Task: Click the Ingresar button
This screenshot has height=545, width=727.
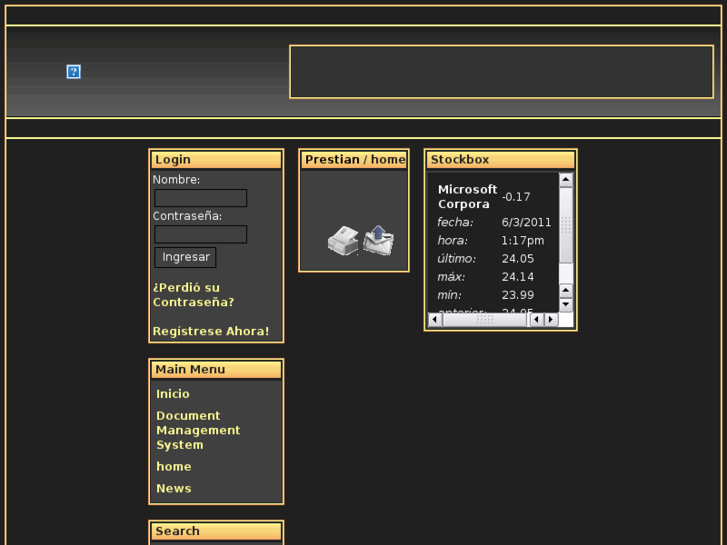Action: (x=185, y=257)
